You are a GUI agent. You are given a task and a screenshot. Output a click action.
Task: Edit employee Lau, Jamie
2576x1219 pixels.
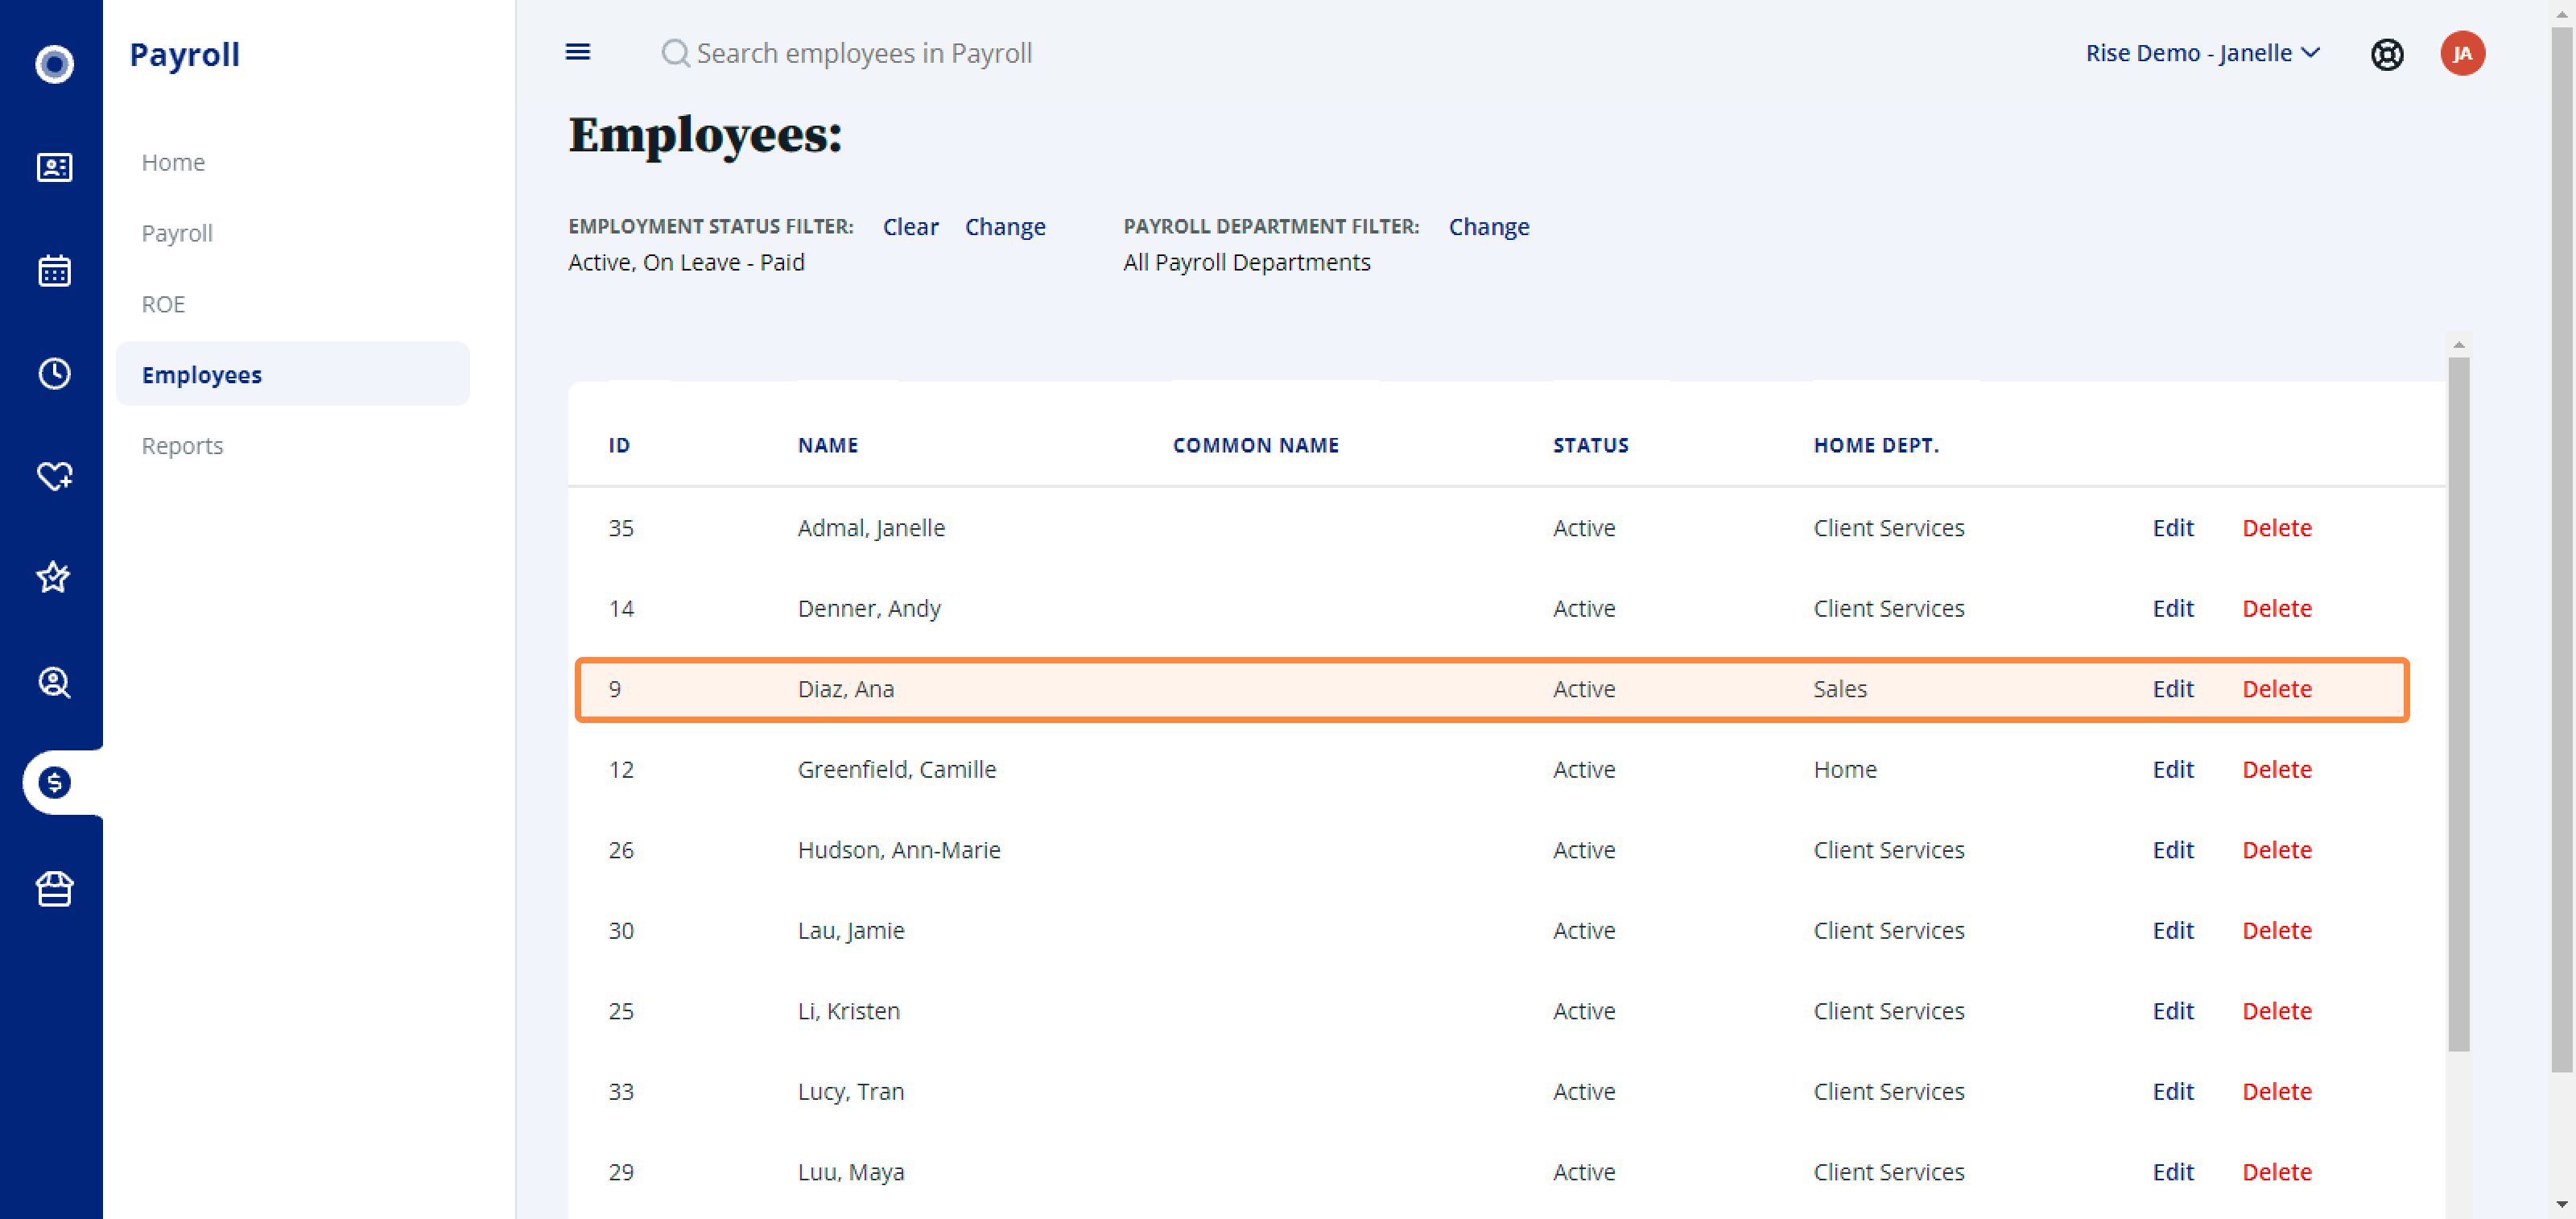coord(2173,930)
